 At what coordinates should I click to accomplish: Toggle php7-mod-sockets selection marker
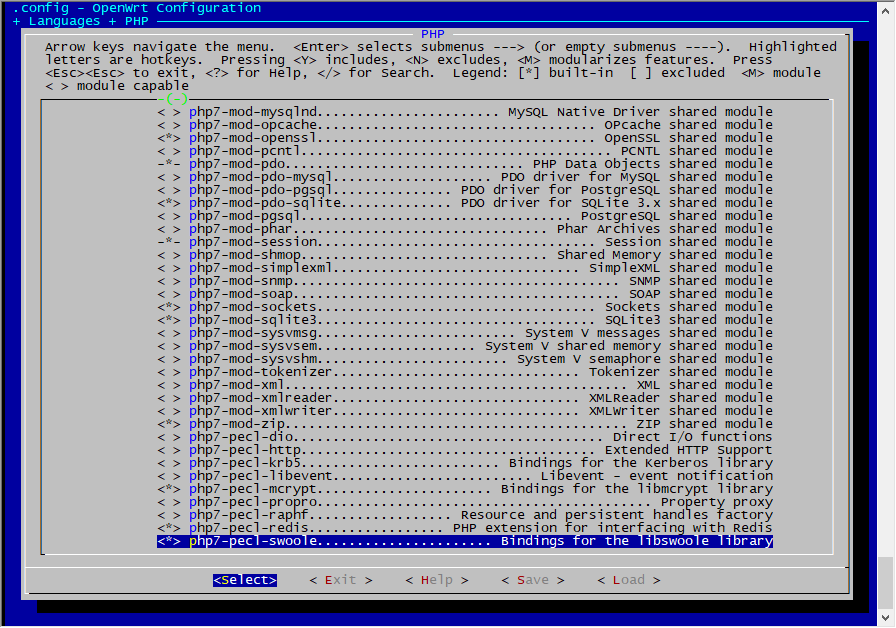[x=169, y=307]
